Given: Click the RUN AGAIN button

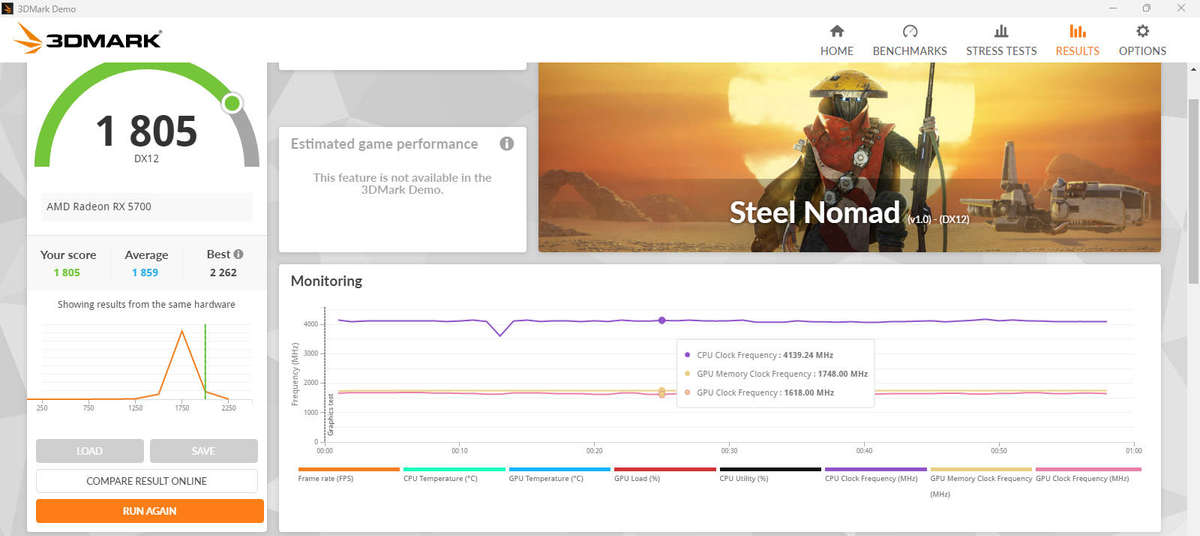Looking at the screenshot, I should pyautogui.click(x=150, y=511).
